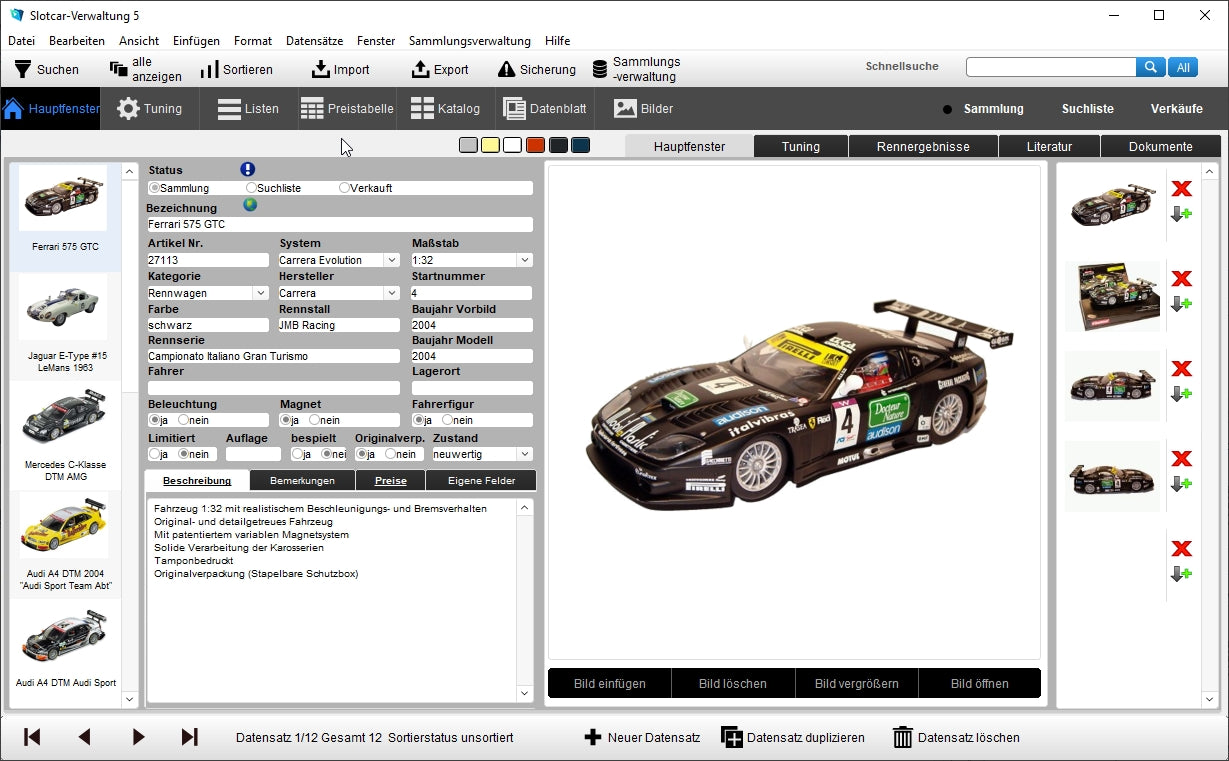Switch to the Rennergebnisse tab
Image resolution: width=1229 pixels, height=761 pixels.
tap(922, 145)
